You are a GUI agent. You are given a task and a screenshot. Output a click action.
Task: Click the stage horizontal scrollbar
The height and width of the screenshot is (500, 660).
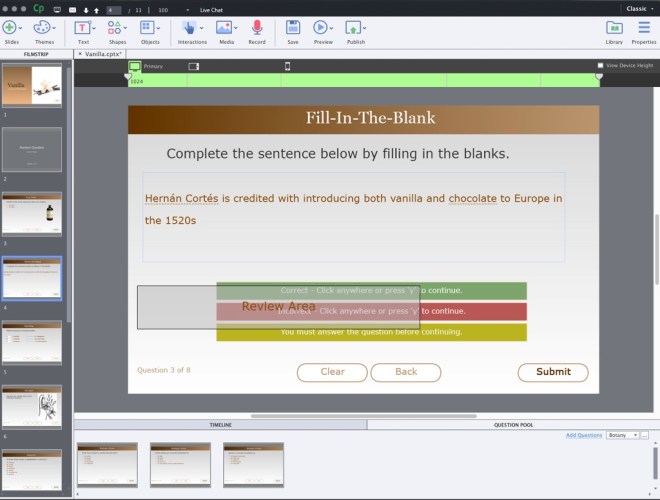364,416
